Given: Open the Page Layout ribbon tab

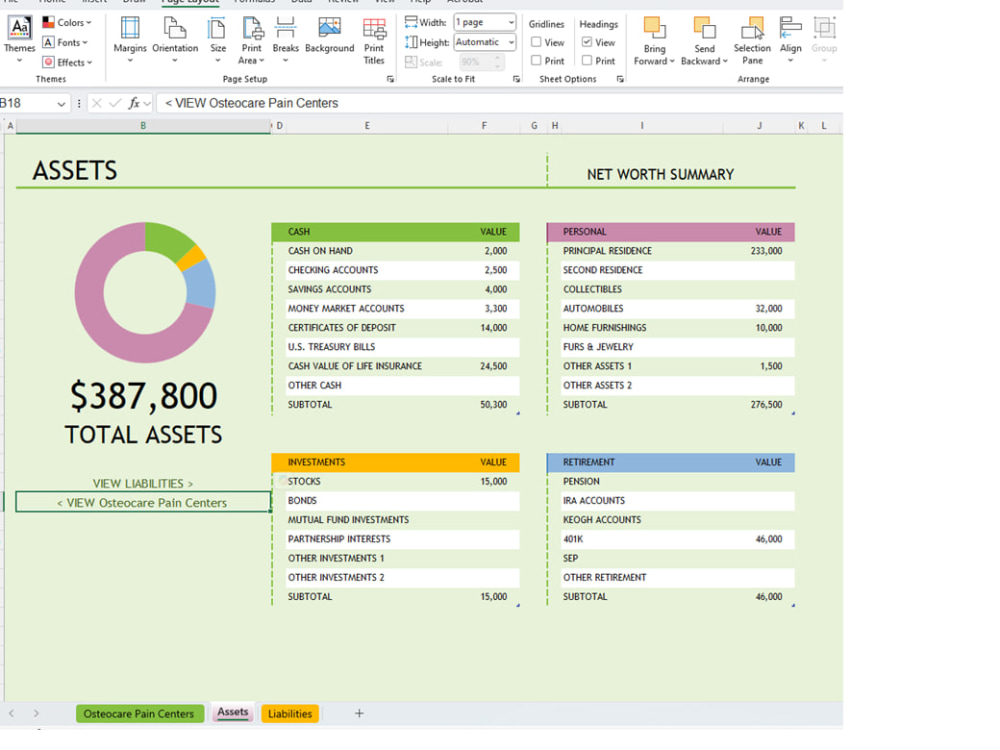Looking at the screenshot, I should tap(190, 2).
